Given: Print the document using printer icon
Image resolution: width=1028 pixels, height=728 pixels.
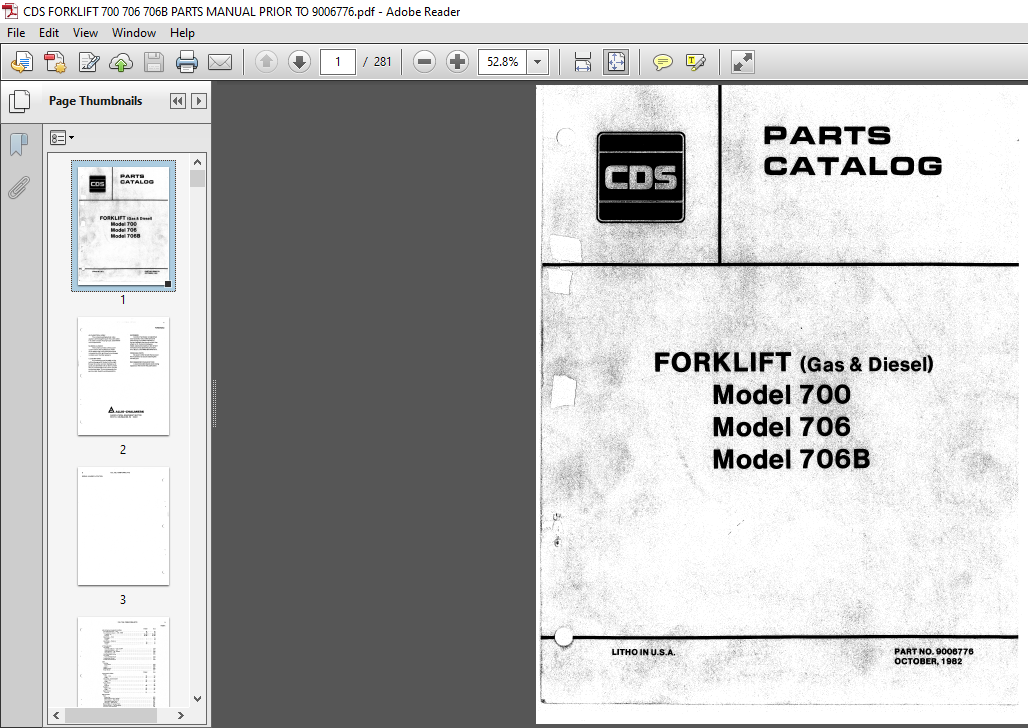Looking at the screenshot, I should pyautogui.click(x=187, y=62).
